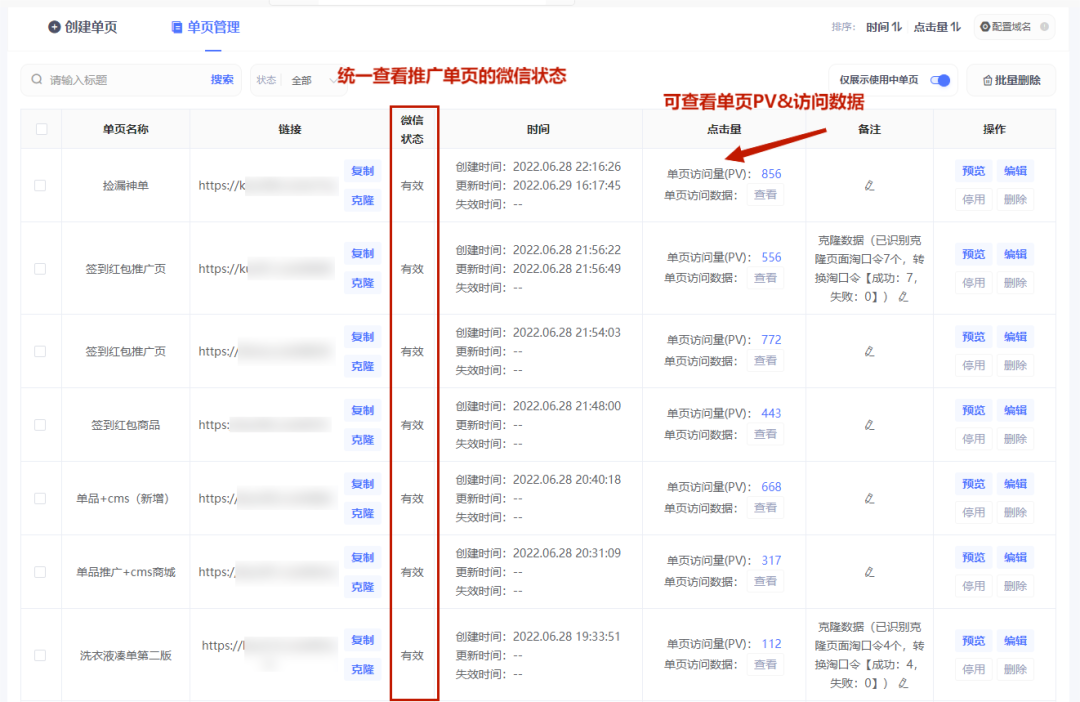The image size is (1080, 702).
Task: Edit the 签到红包商品 remark pencil icon
Action: (x=869, y=425)
